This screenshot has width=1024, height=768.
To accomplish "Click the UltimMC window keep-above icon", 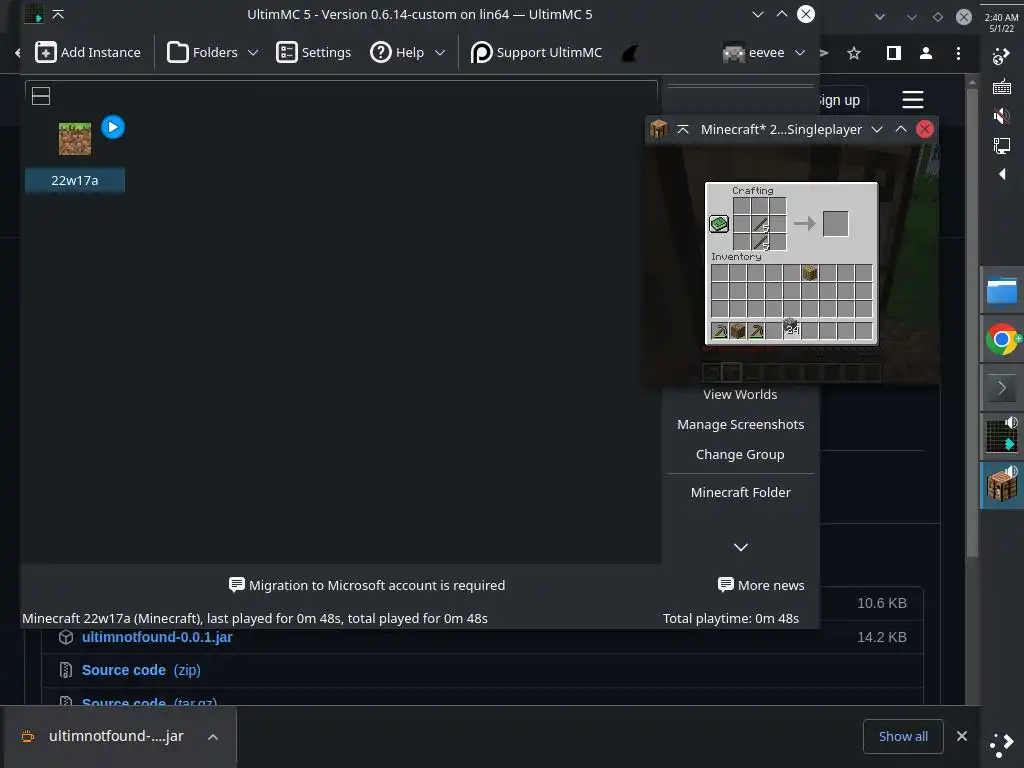I will pyautogui.click(x=57, y=14).
